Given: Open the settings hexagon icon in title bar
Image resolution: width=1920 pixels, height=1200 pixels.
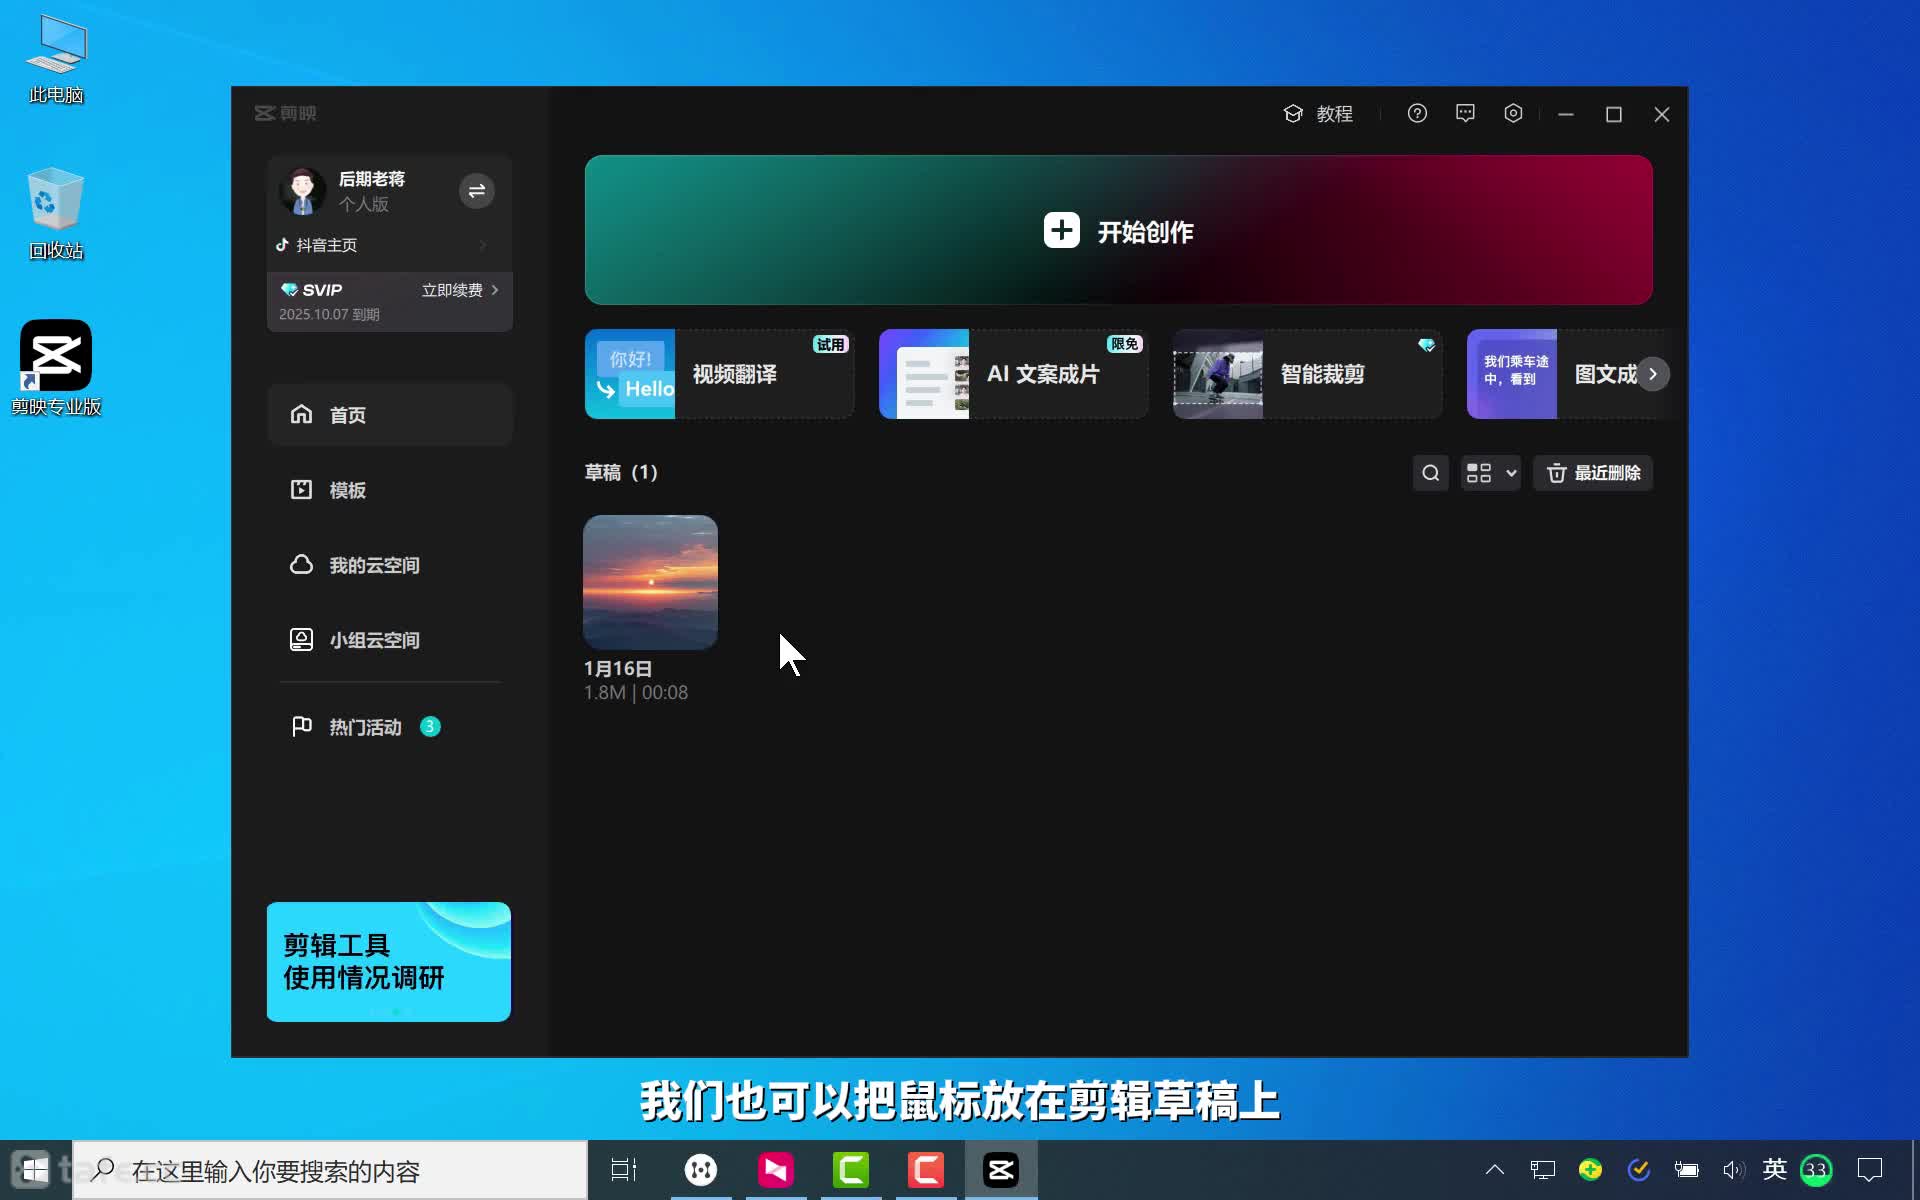Looking at the screenshot, I should coord(1513,114).
